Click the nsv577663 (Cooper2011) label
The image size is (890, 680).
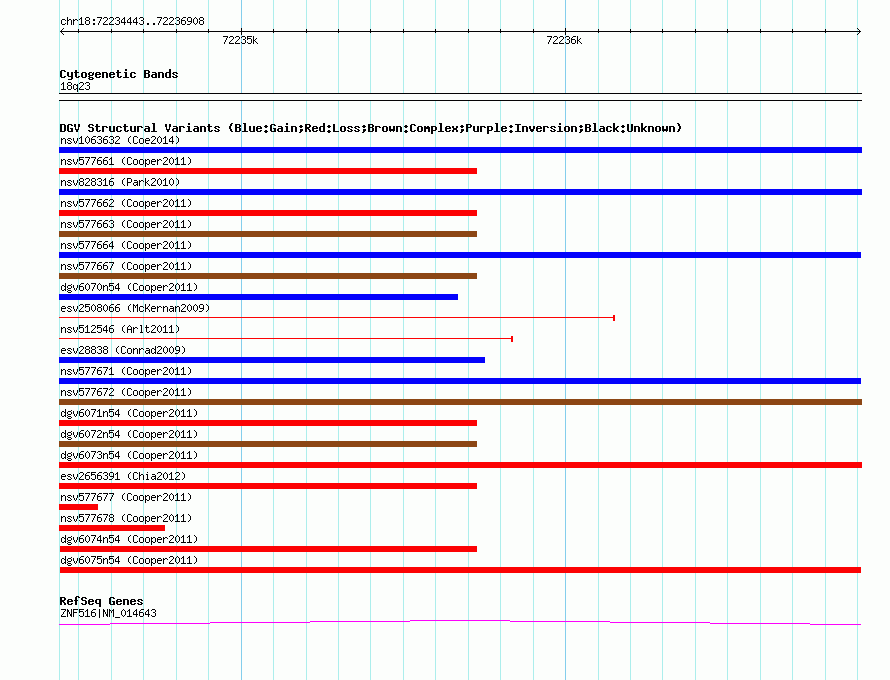[x=126, y=224]
